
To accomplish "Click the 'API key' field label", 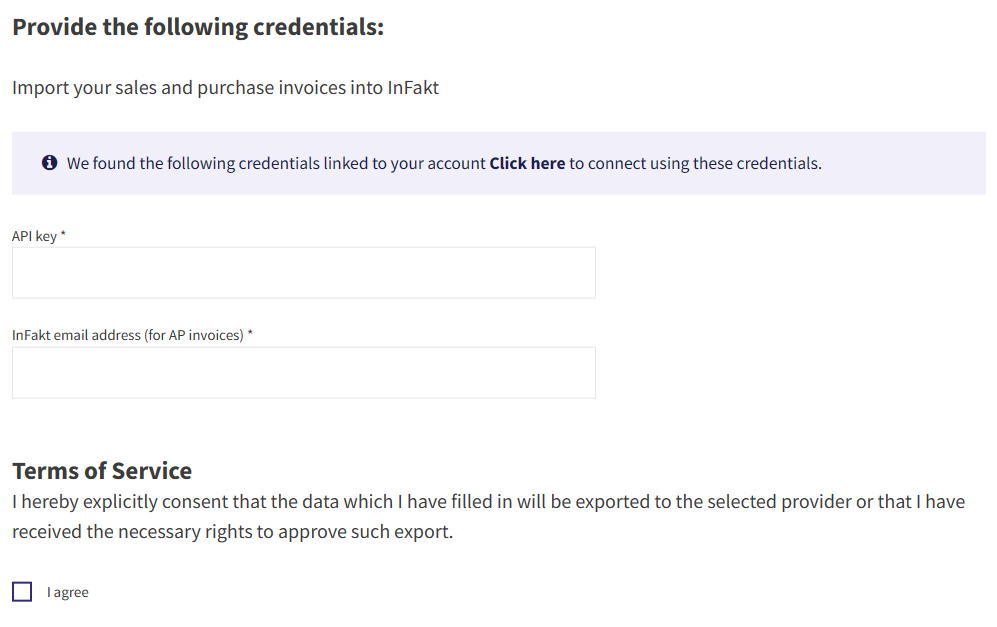I will point(34,236).
